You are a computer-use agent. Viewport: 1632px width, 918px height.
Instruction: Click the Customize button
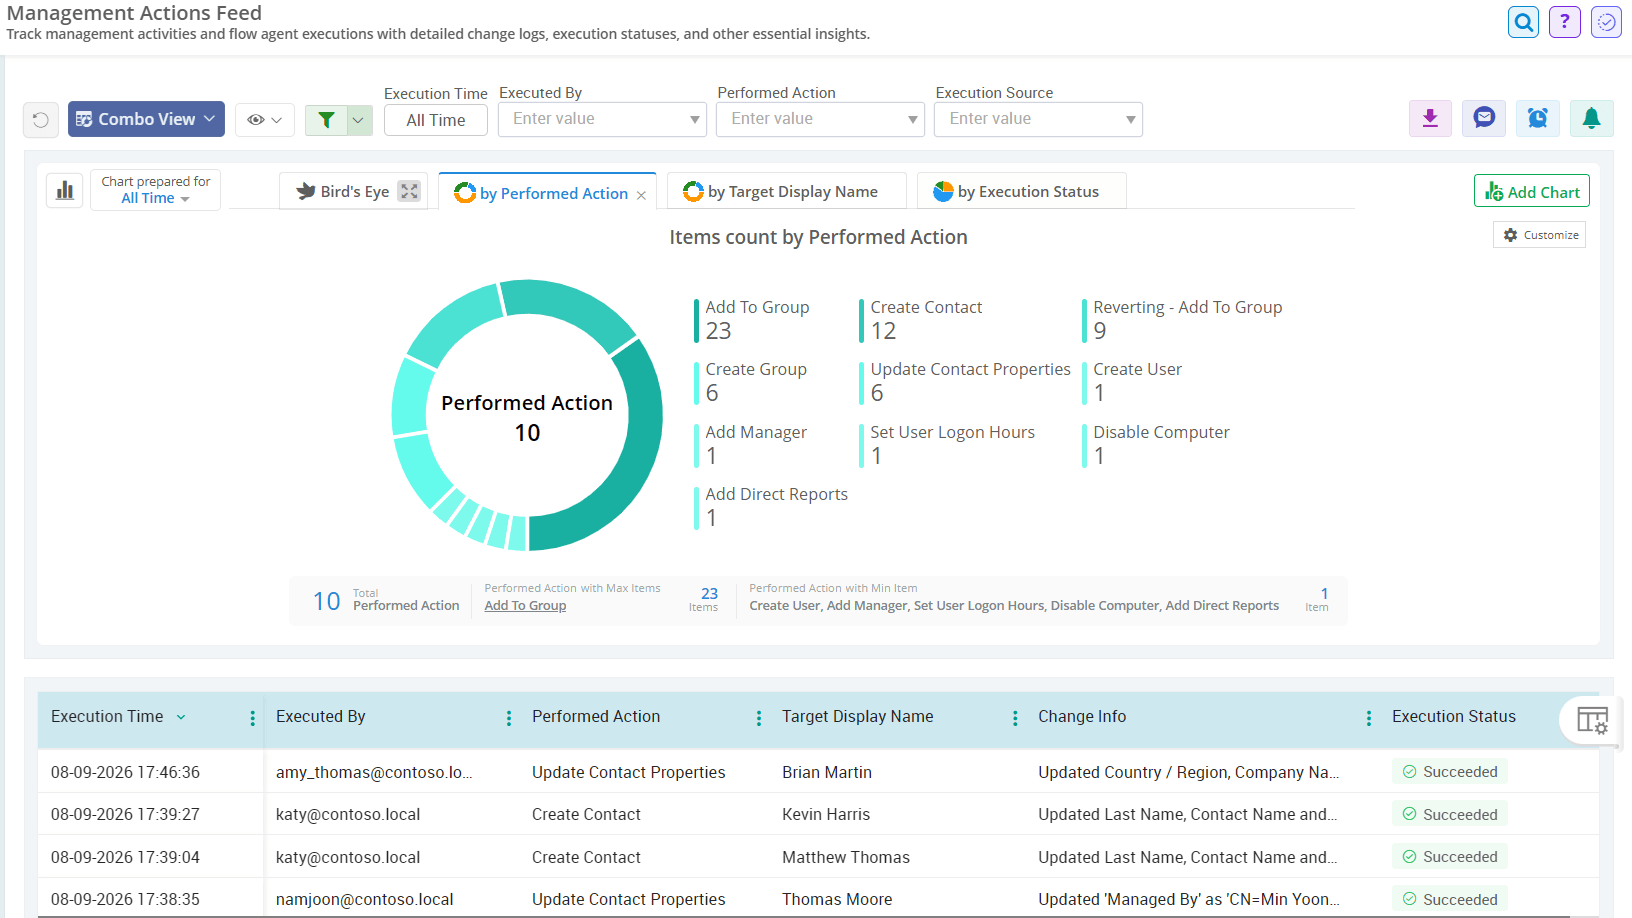[x=1539, y=235]
